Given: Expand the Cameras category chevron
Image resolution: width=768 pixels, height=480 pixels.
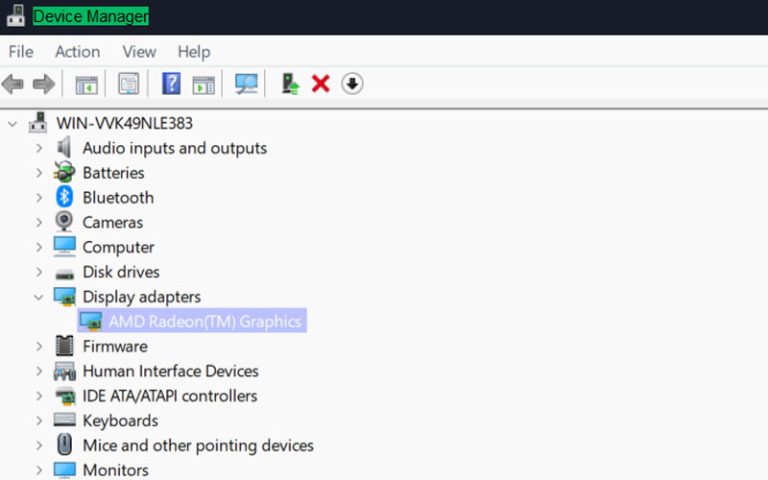Looking at the screenshot, I should [x=39, y=222].
